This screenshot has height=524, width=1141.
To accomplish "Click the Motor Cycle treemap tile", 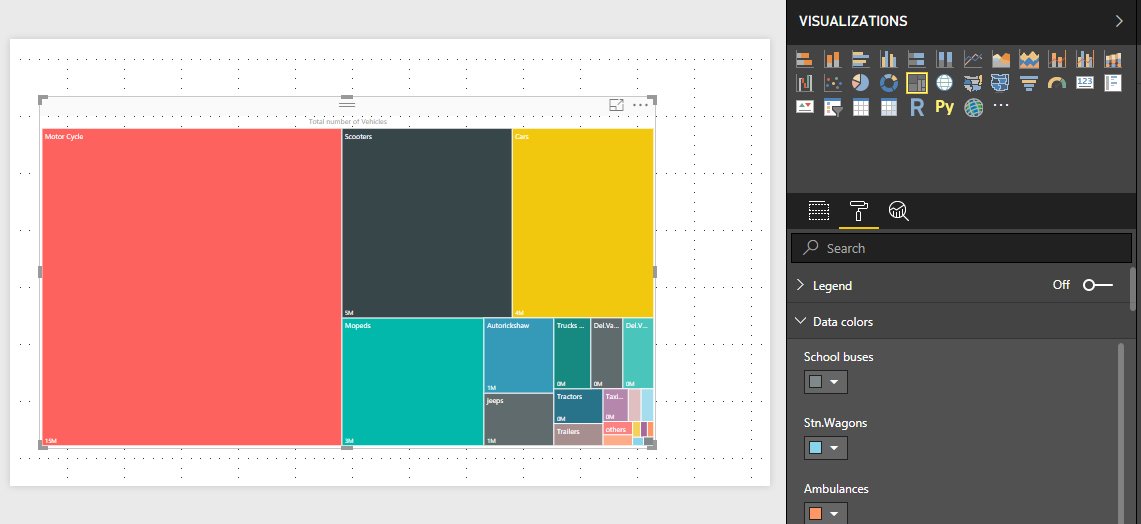I will (x=191, y=287).
